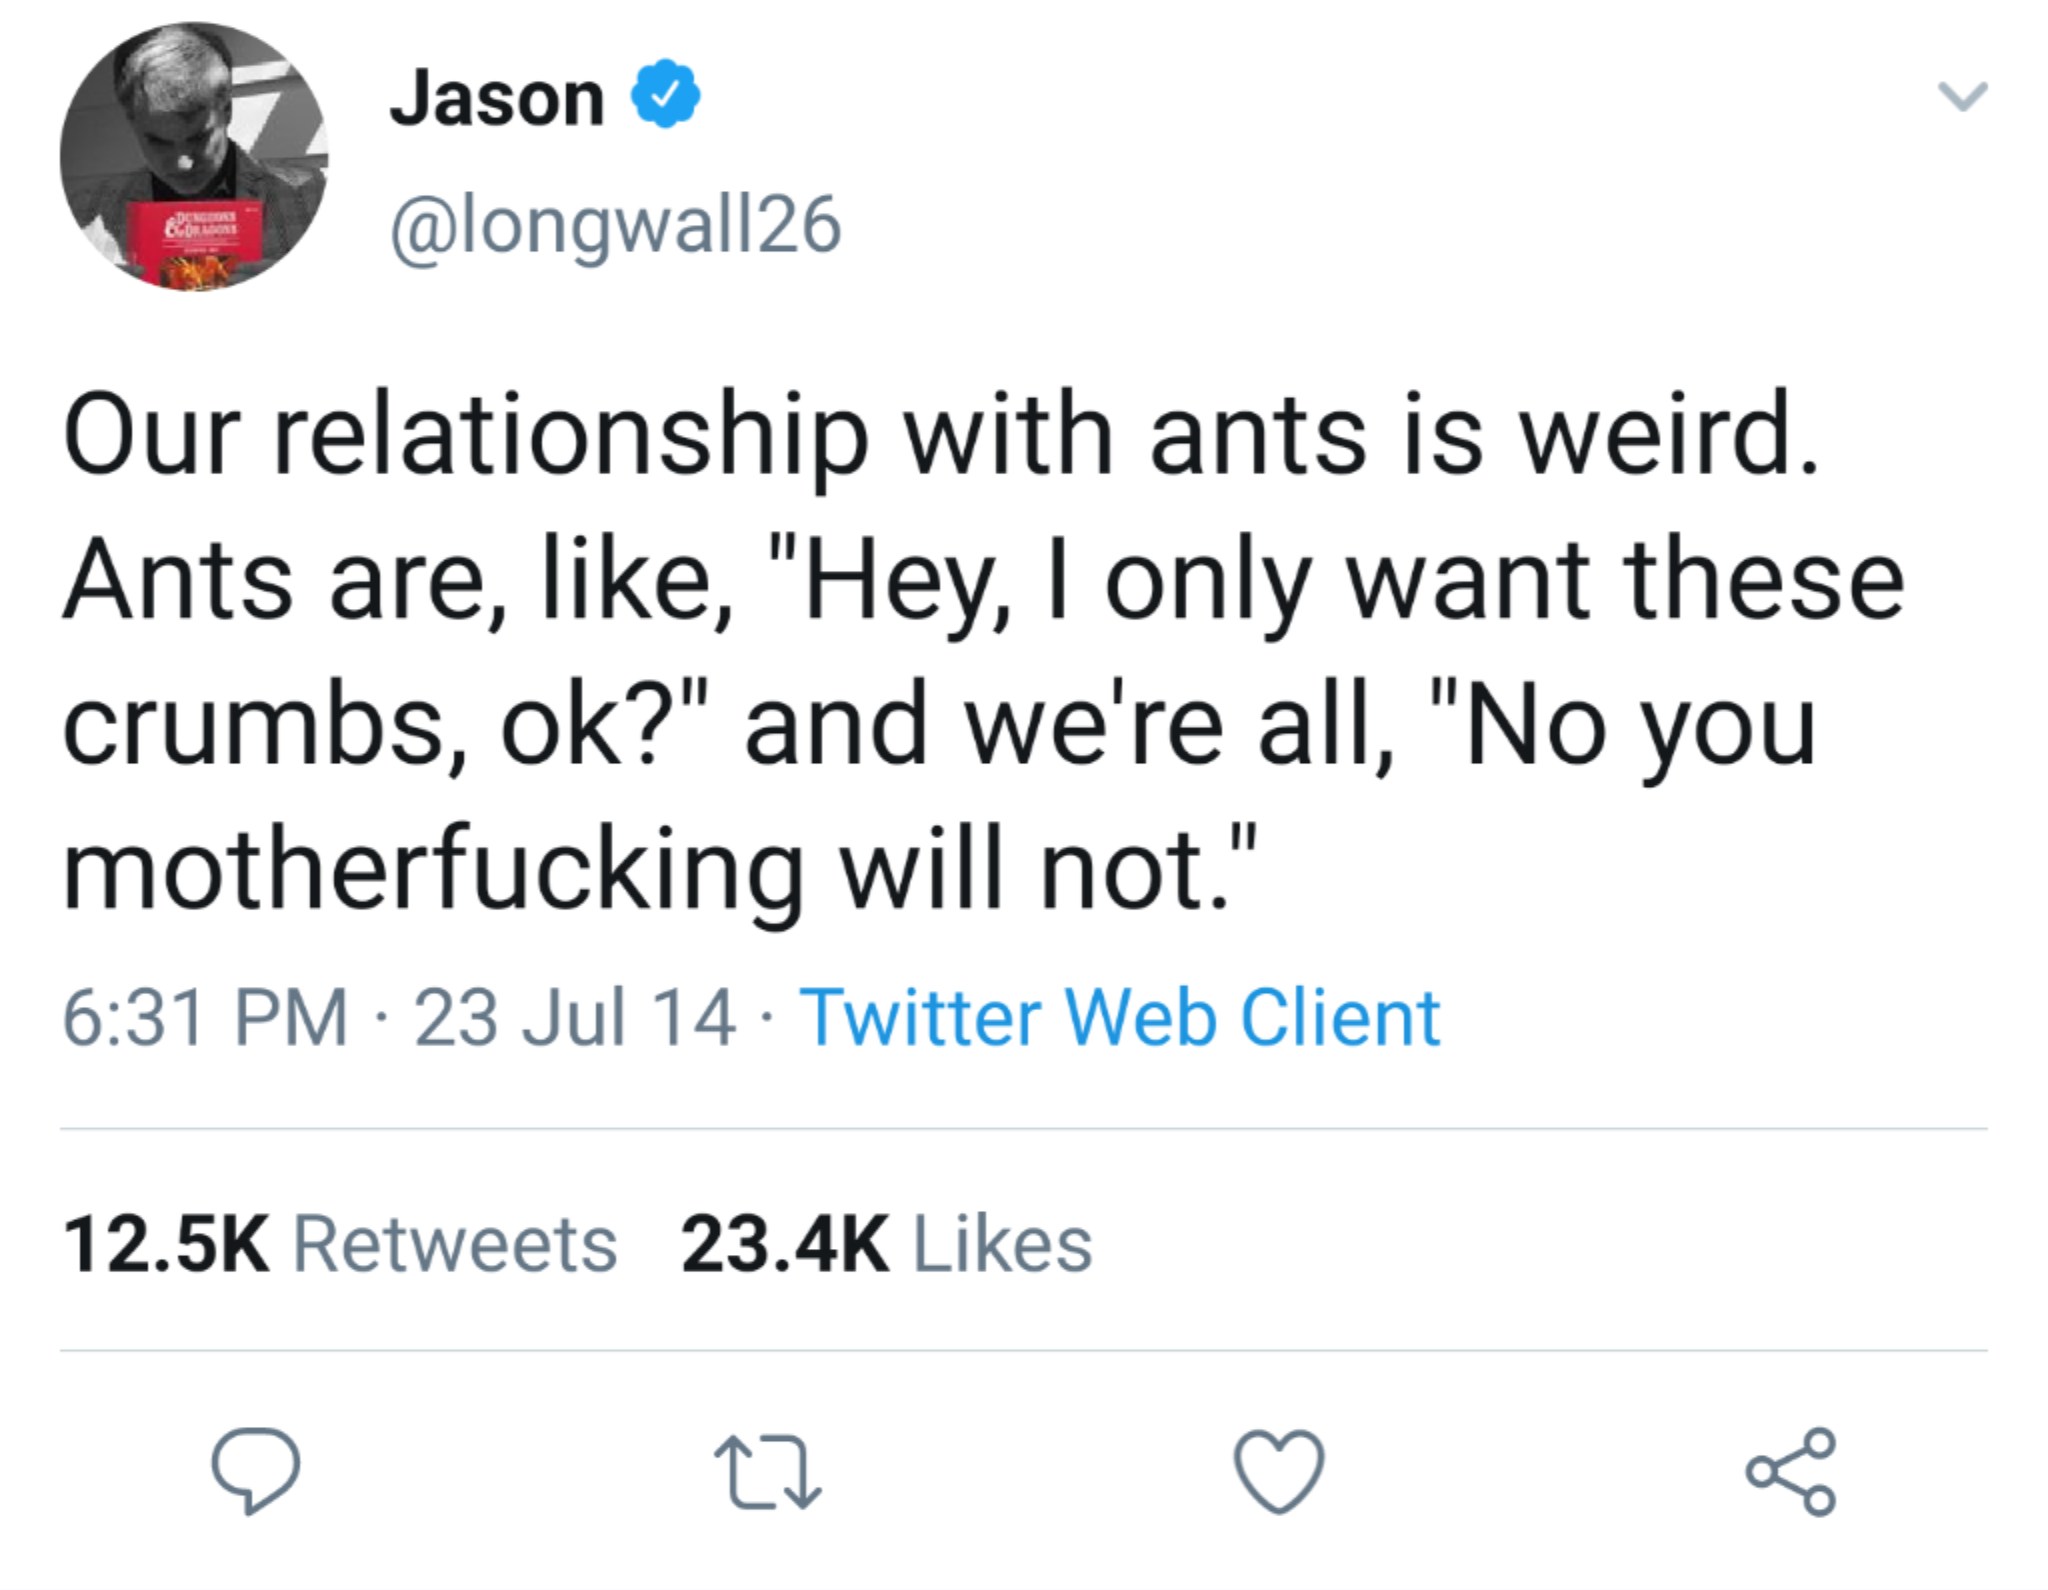The width and height of the screenshot is (2048, 1590).
Task: Click the 23 Jul 14 date
Action: point(574,1018)
